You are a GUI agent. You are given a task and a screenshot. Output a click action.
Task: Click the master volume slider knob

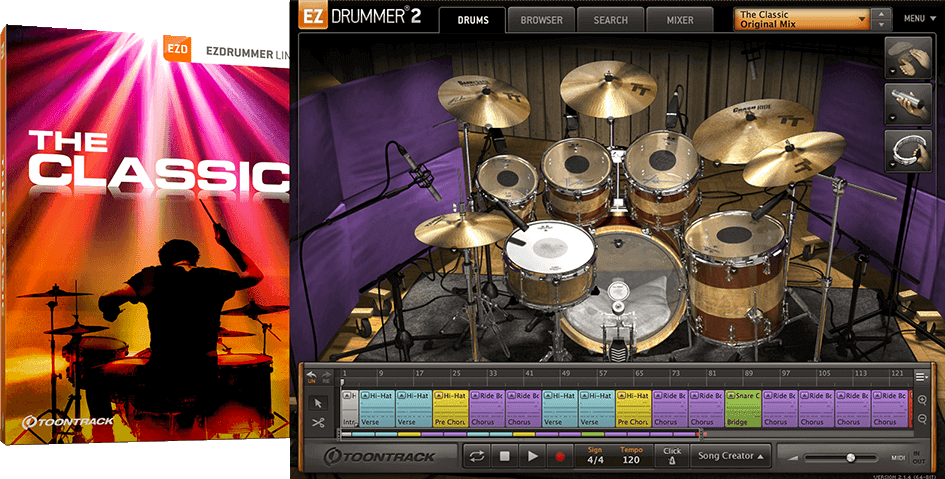(x=850, y=458)
